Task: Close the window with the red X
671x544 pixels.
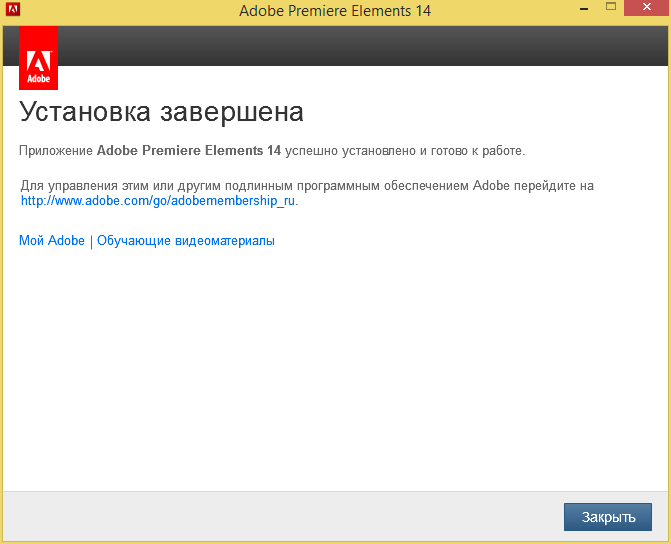Action: [x=647, y=7]
